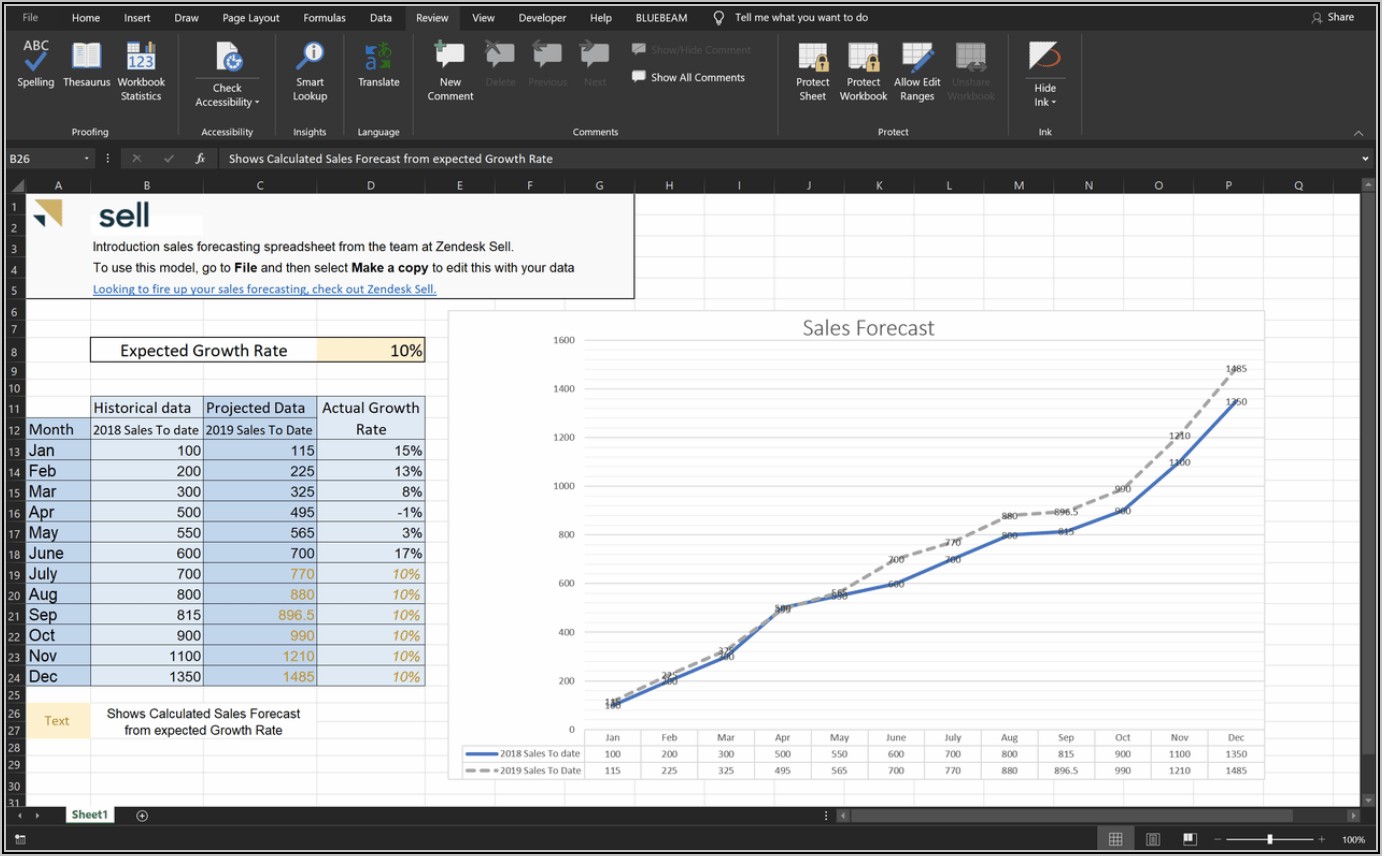Switch to Page Break Preview view
The image size is (1382, 856).
click(1189, 839)
